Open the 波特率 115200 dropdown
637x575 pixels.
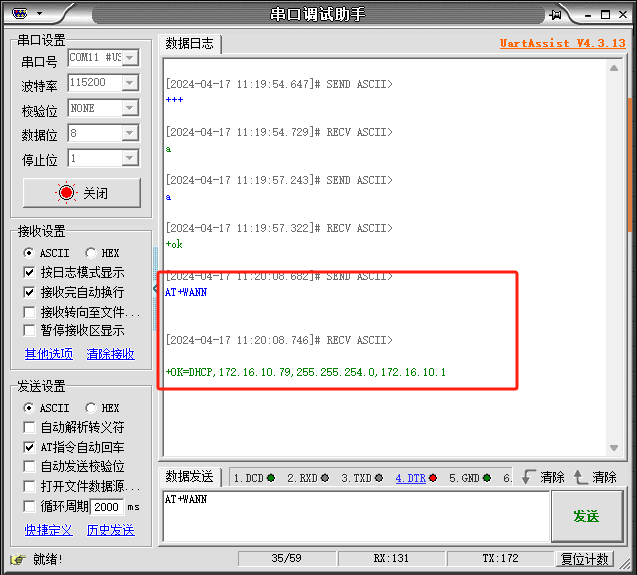[x=130, y=83]
